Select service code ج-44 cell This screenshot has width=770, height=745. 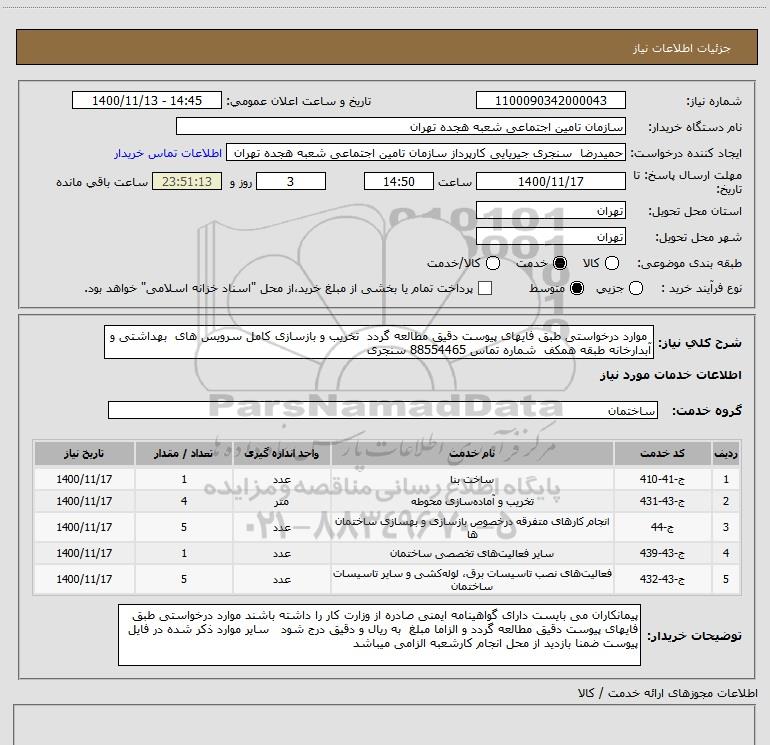pos(662,527)
